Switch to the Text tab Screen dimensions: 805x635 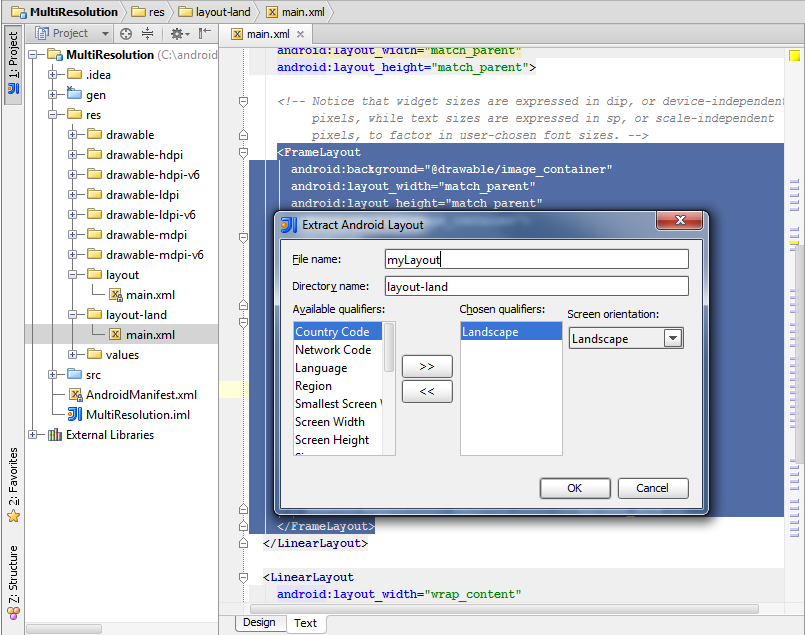click(x=305, y=623)
